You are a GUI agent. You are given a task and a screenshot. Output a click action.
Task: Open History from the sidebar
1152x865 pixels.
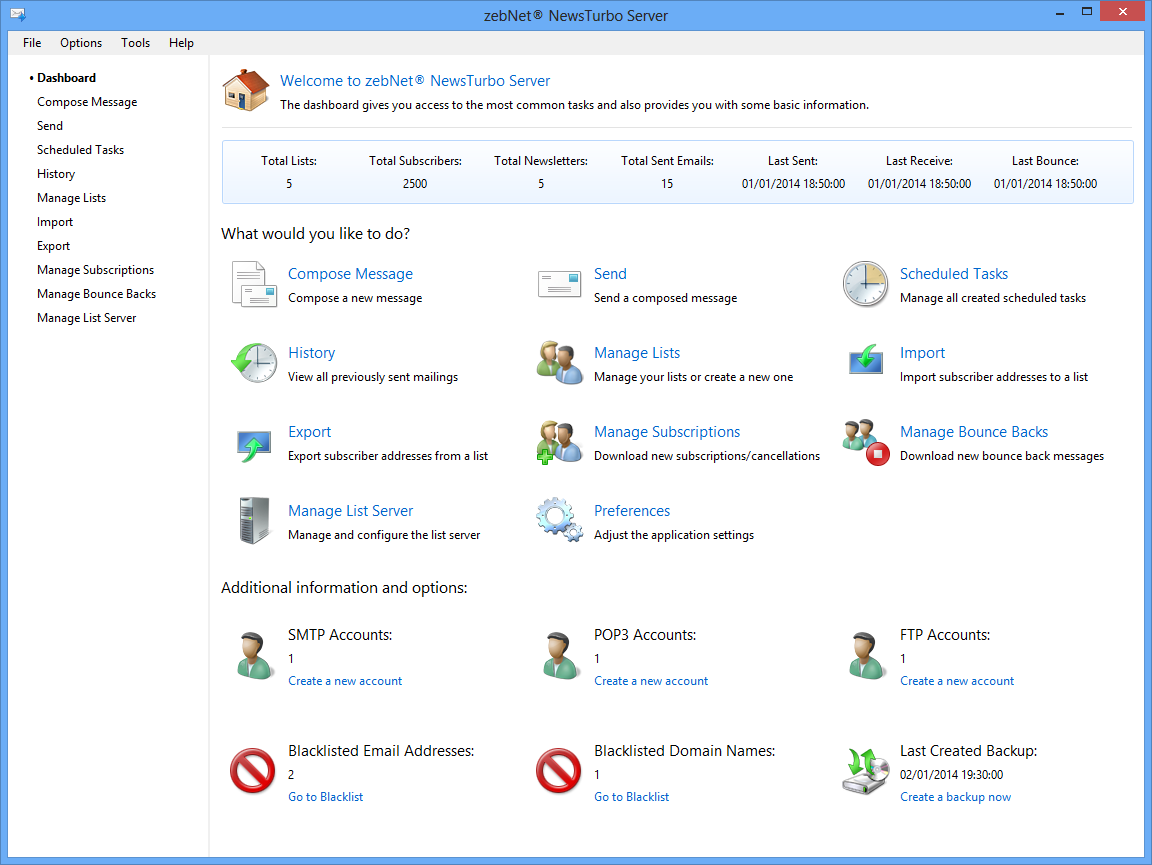(56, 174)
